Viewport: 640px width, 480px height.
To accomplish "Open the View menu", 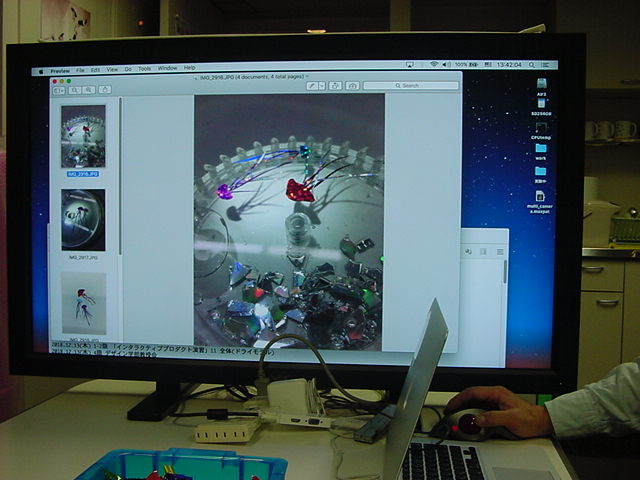I will [112, 69].
